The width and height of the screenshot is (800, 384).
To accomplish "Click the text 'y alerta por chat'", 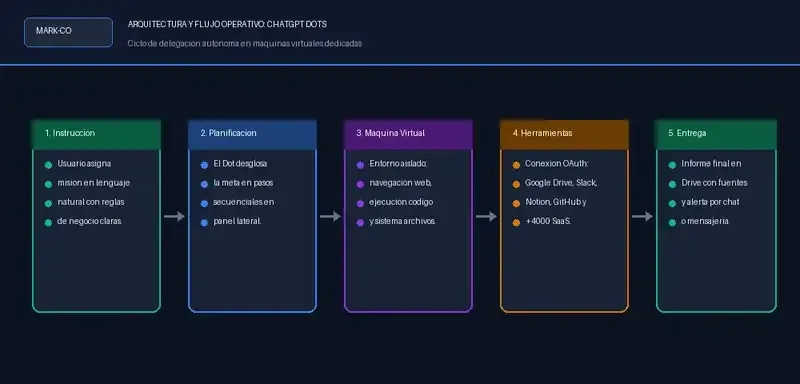I will click(710, 202).
